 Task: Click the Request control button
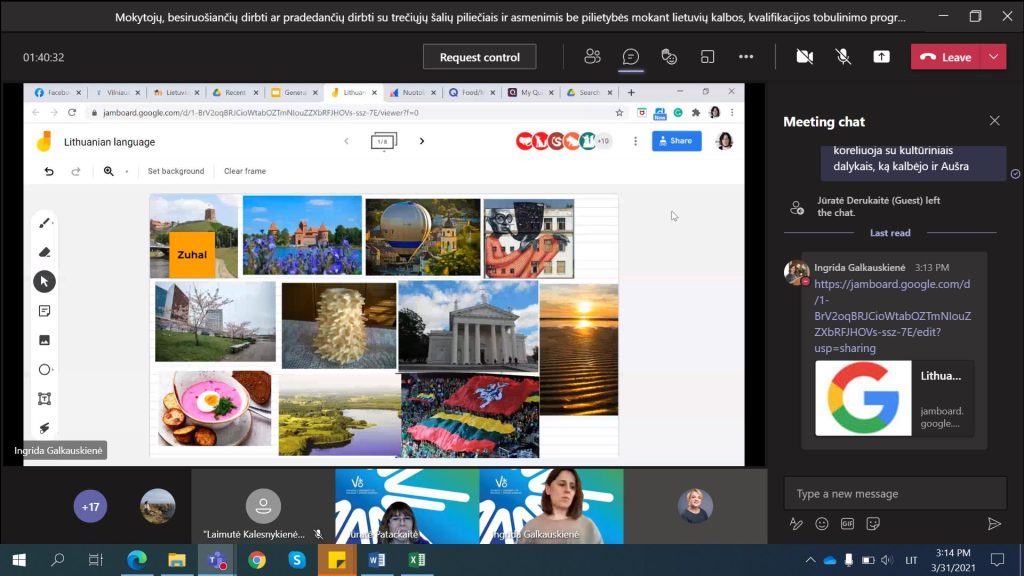479,57
